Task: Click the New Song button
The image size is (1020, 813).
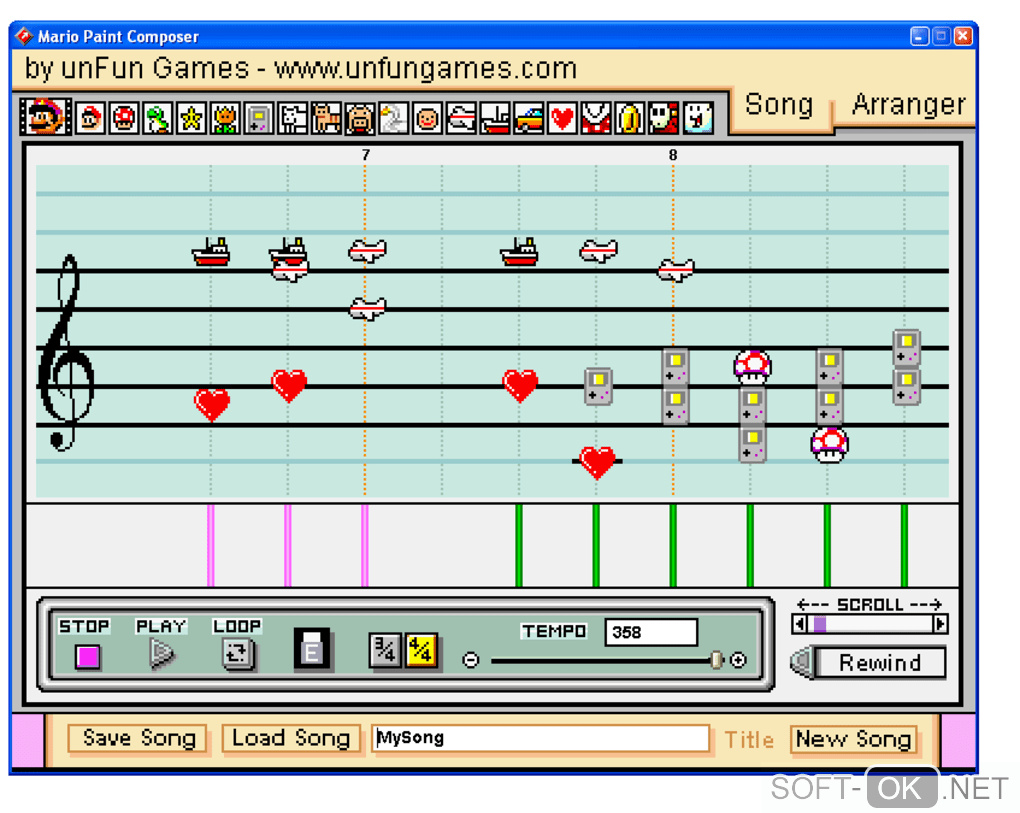Action: pyautogui.click(x=853, y=739)
